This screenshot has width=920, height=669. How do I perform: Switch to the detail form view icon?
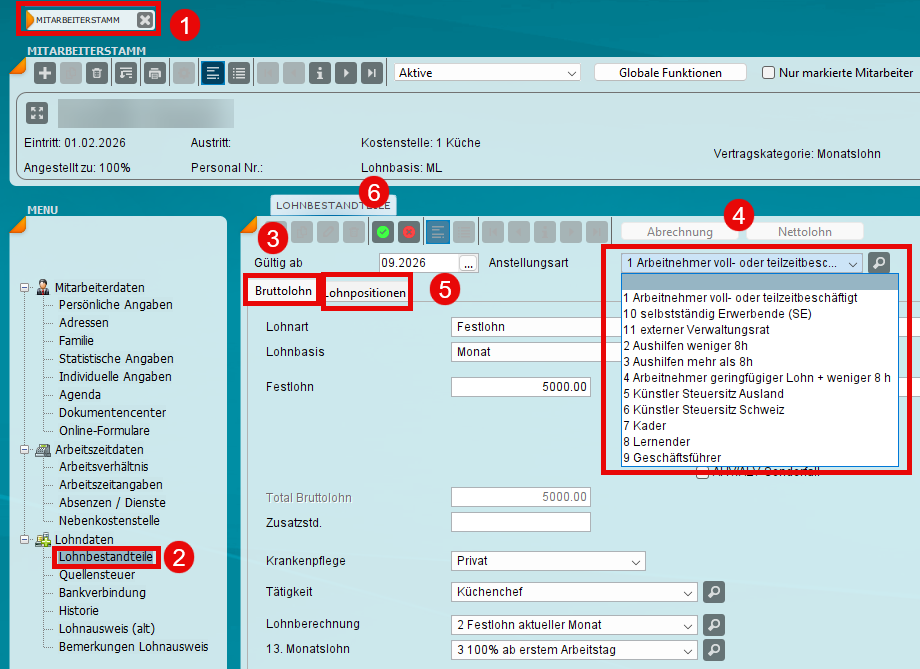point(213,73)
